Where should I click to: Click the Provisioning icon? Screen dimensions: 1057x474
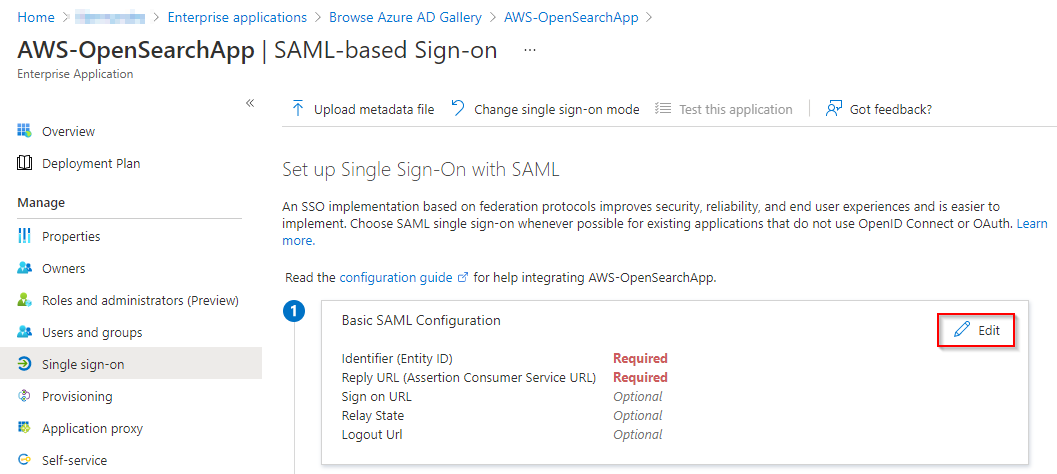coord(25,396)
